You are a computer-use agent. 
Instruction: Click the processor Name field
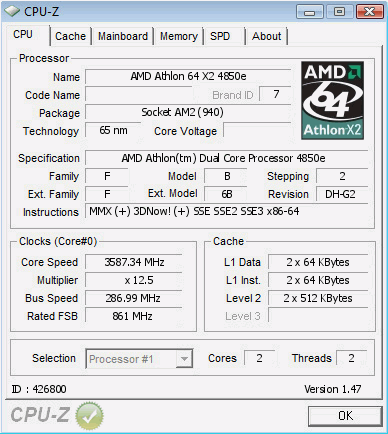[188, 77]
